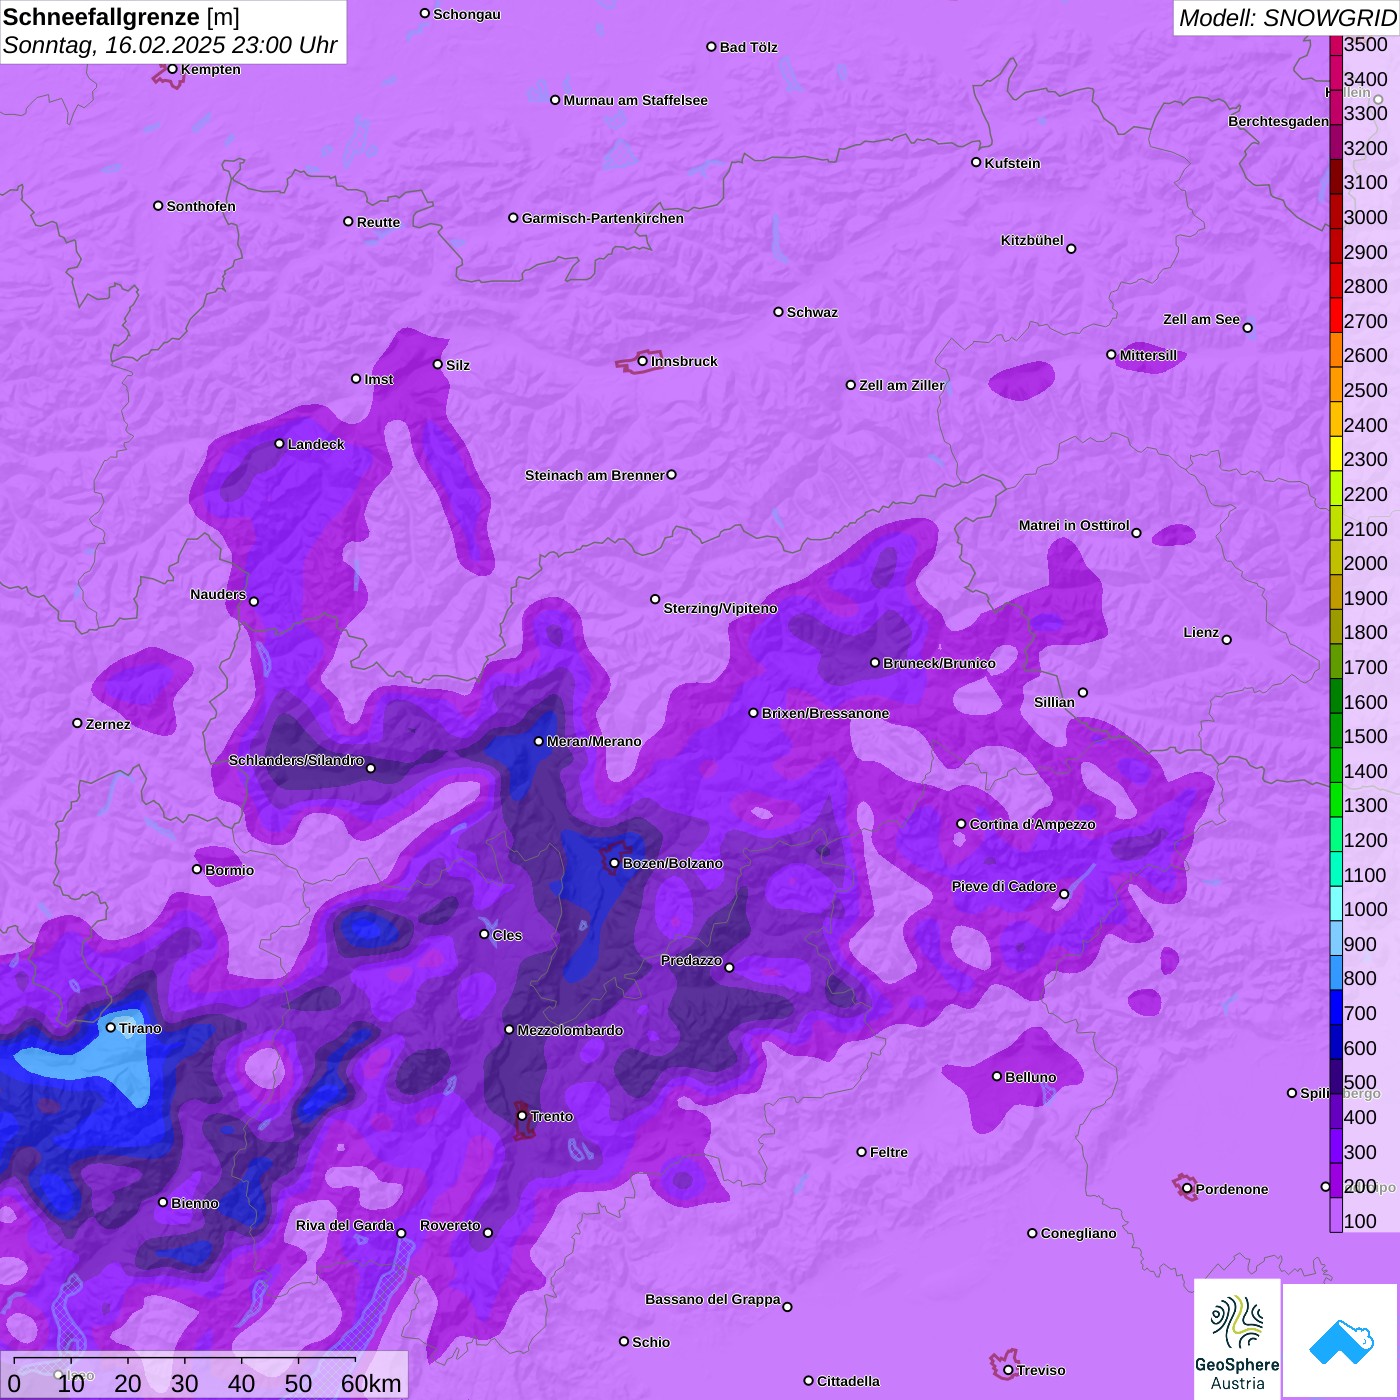This screenshot has width=1400, height=1400.
Task: Click the date Sonntag, 16.02.2025 23:00 Uhr
Action: tap(170, 45)
